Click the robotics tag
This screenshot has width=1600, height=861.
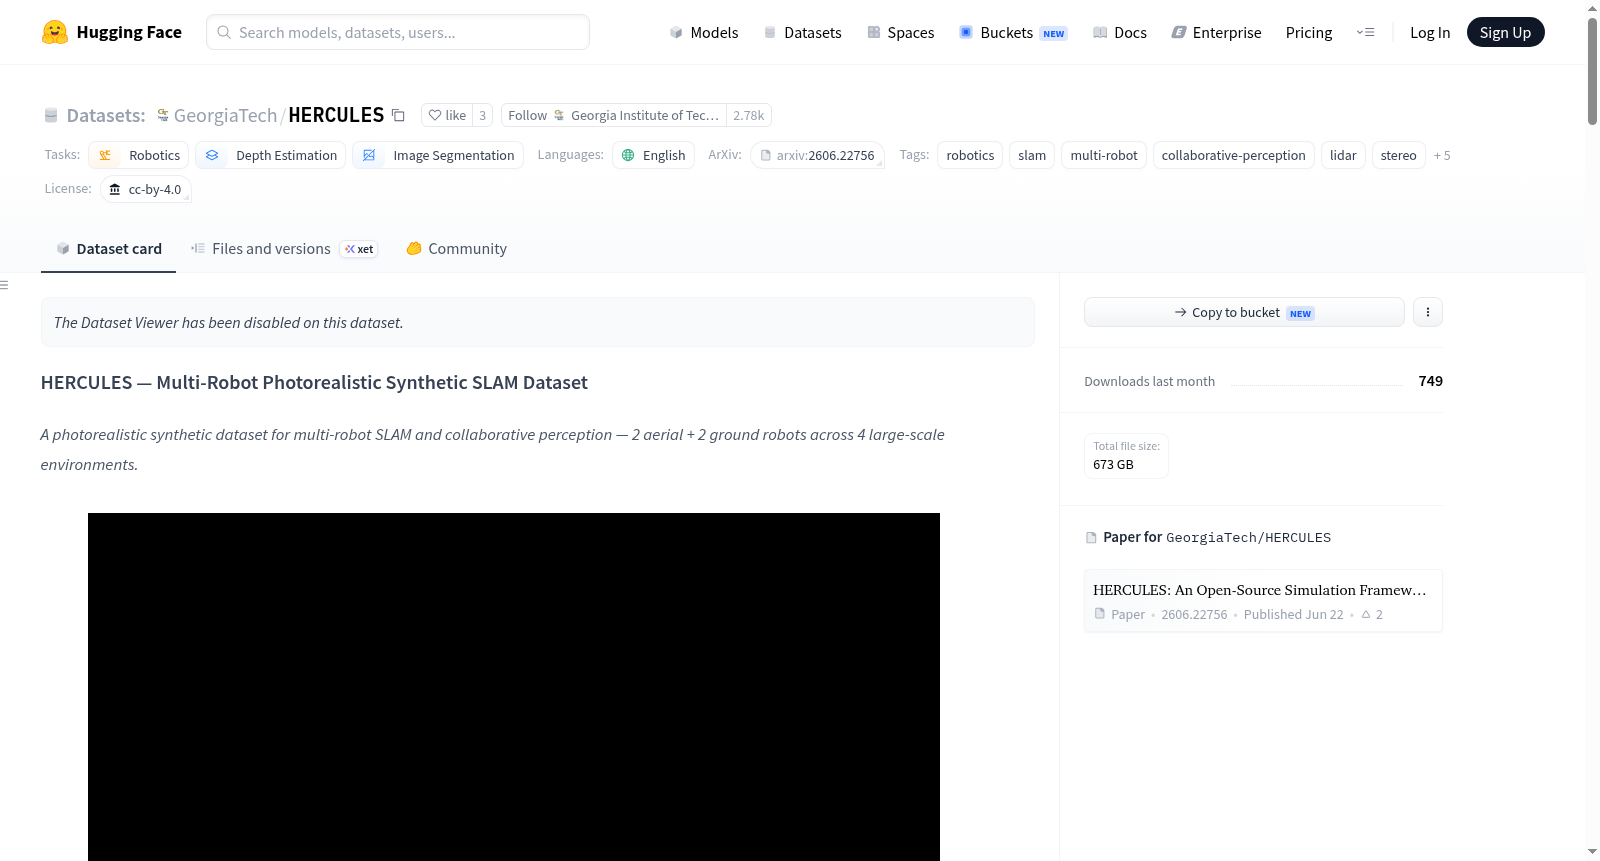970,155
